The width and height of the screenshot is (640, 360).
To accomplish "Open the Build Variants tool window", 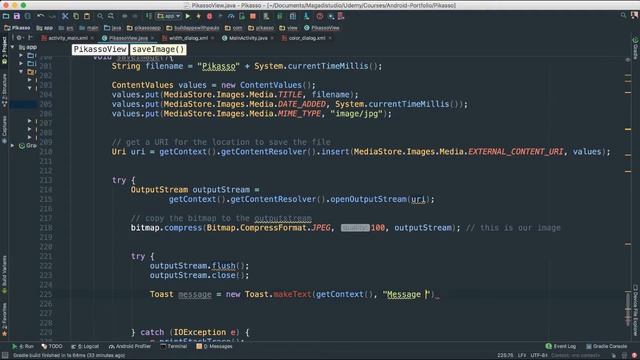I will (x=4, y=273).
